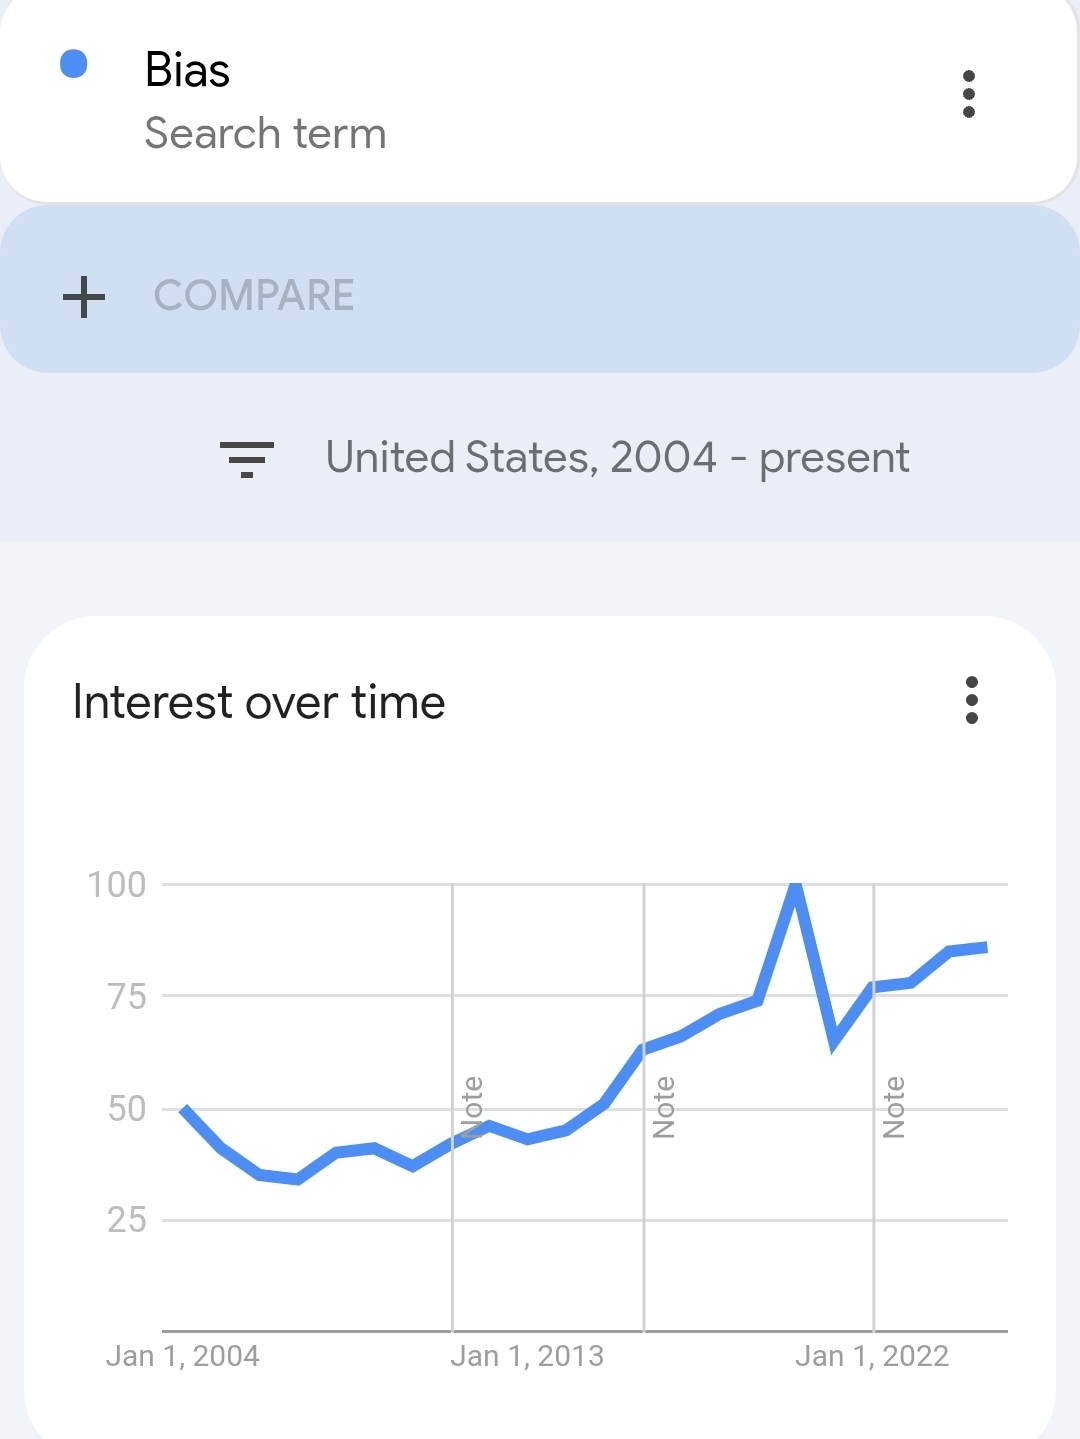
Task: Click the Interest over time heading
Action: coord(259,702)
